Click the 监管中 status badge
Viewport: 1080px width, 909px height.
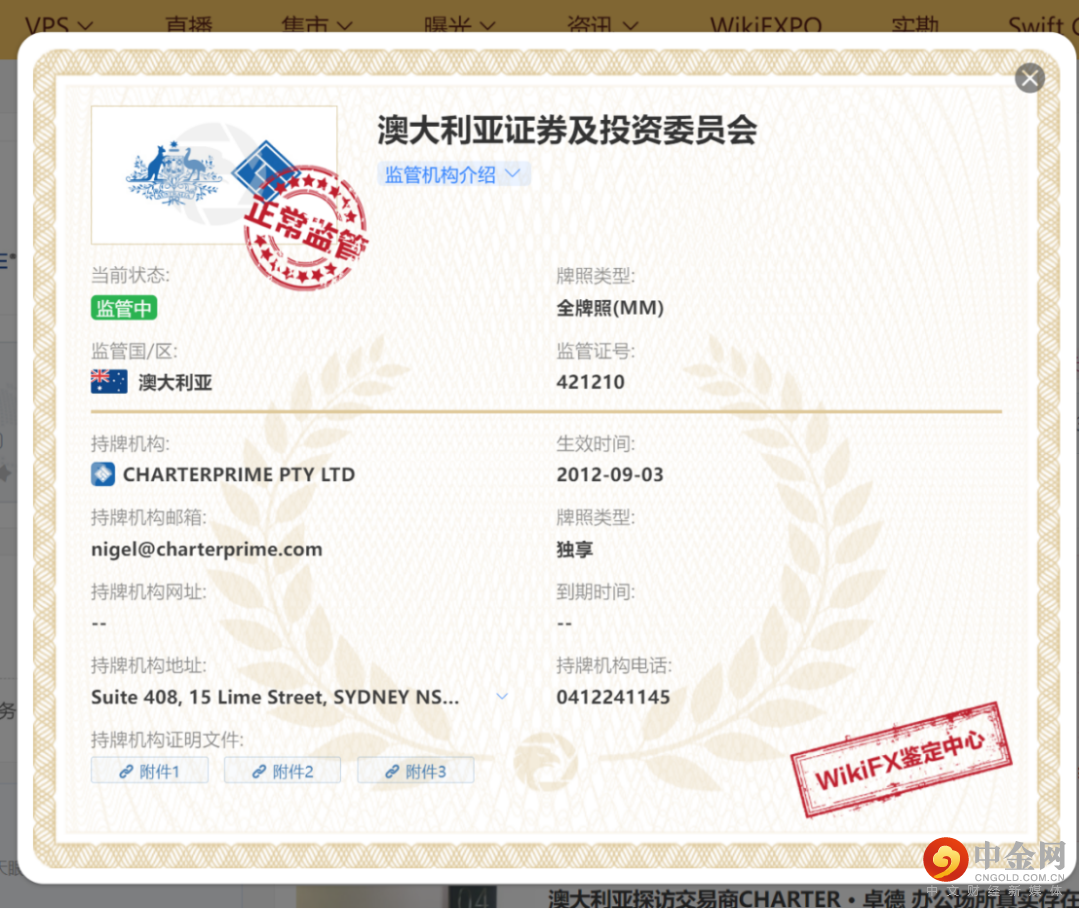click(x=124, y=308)
